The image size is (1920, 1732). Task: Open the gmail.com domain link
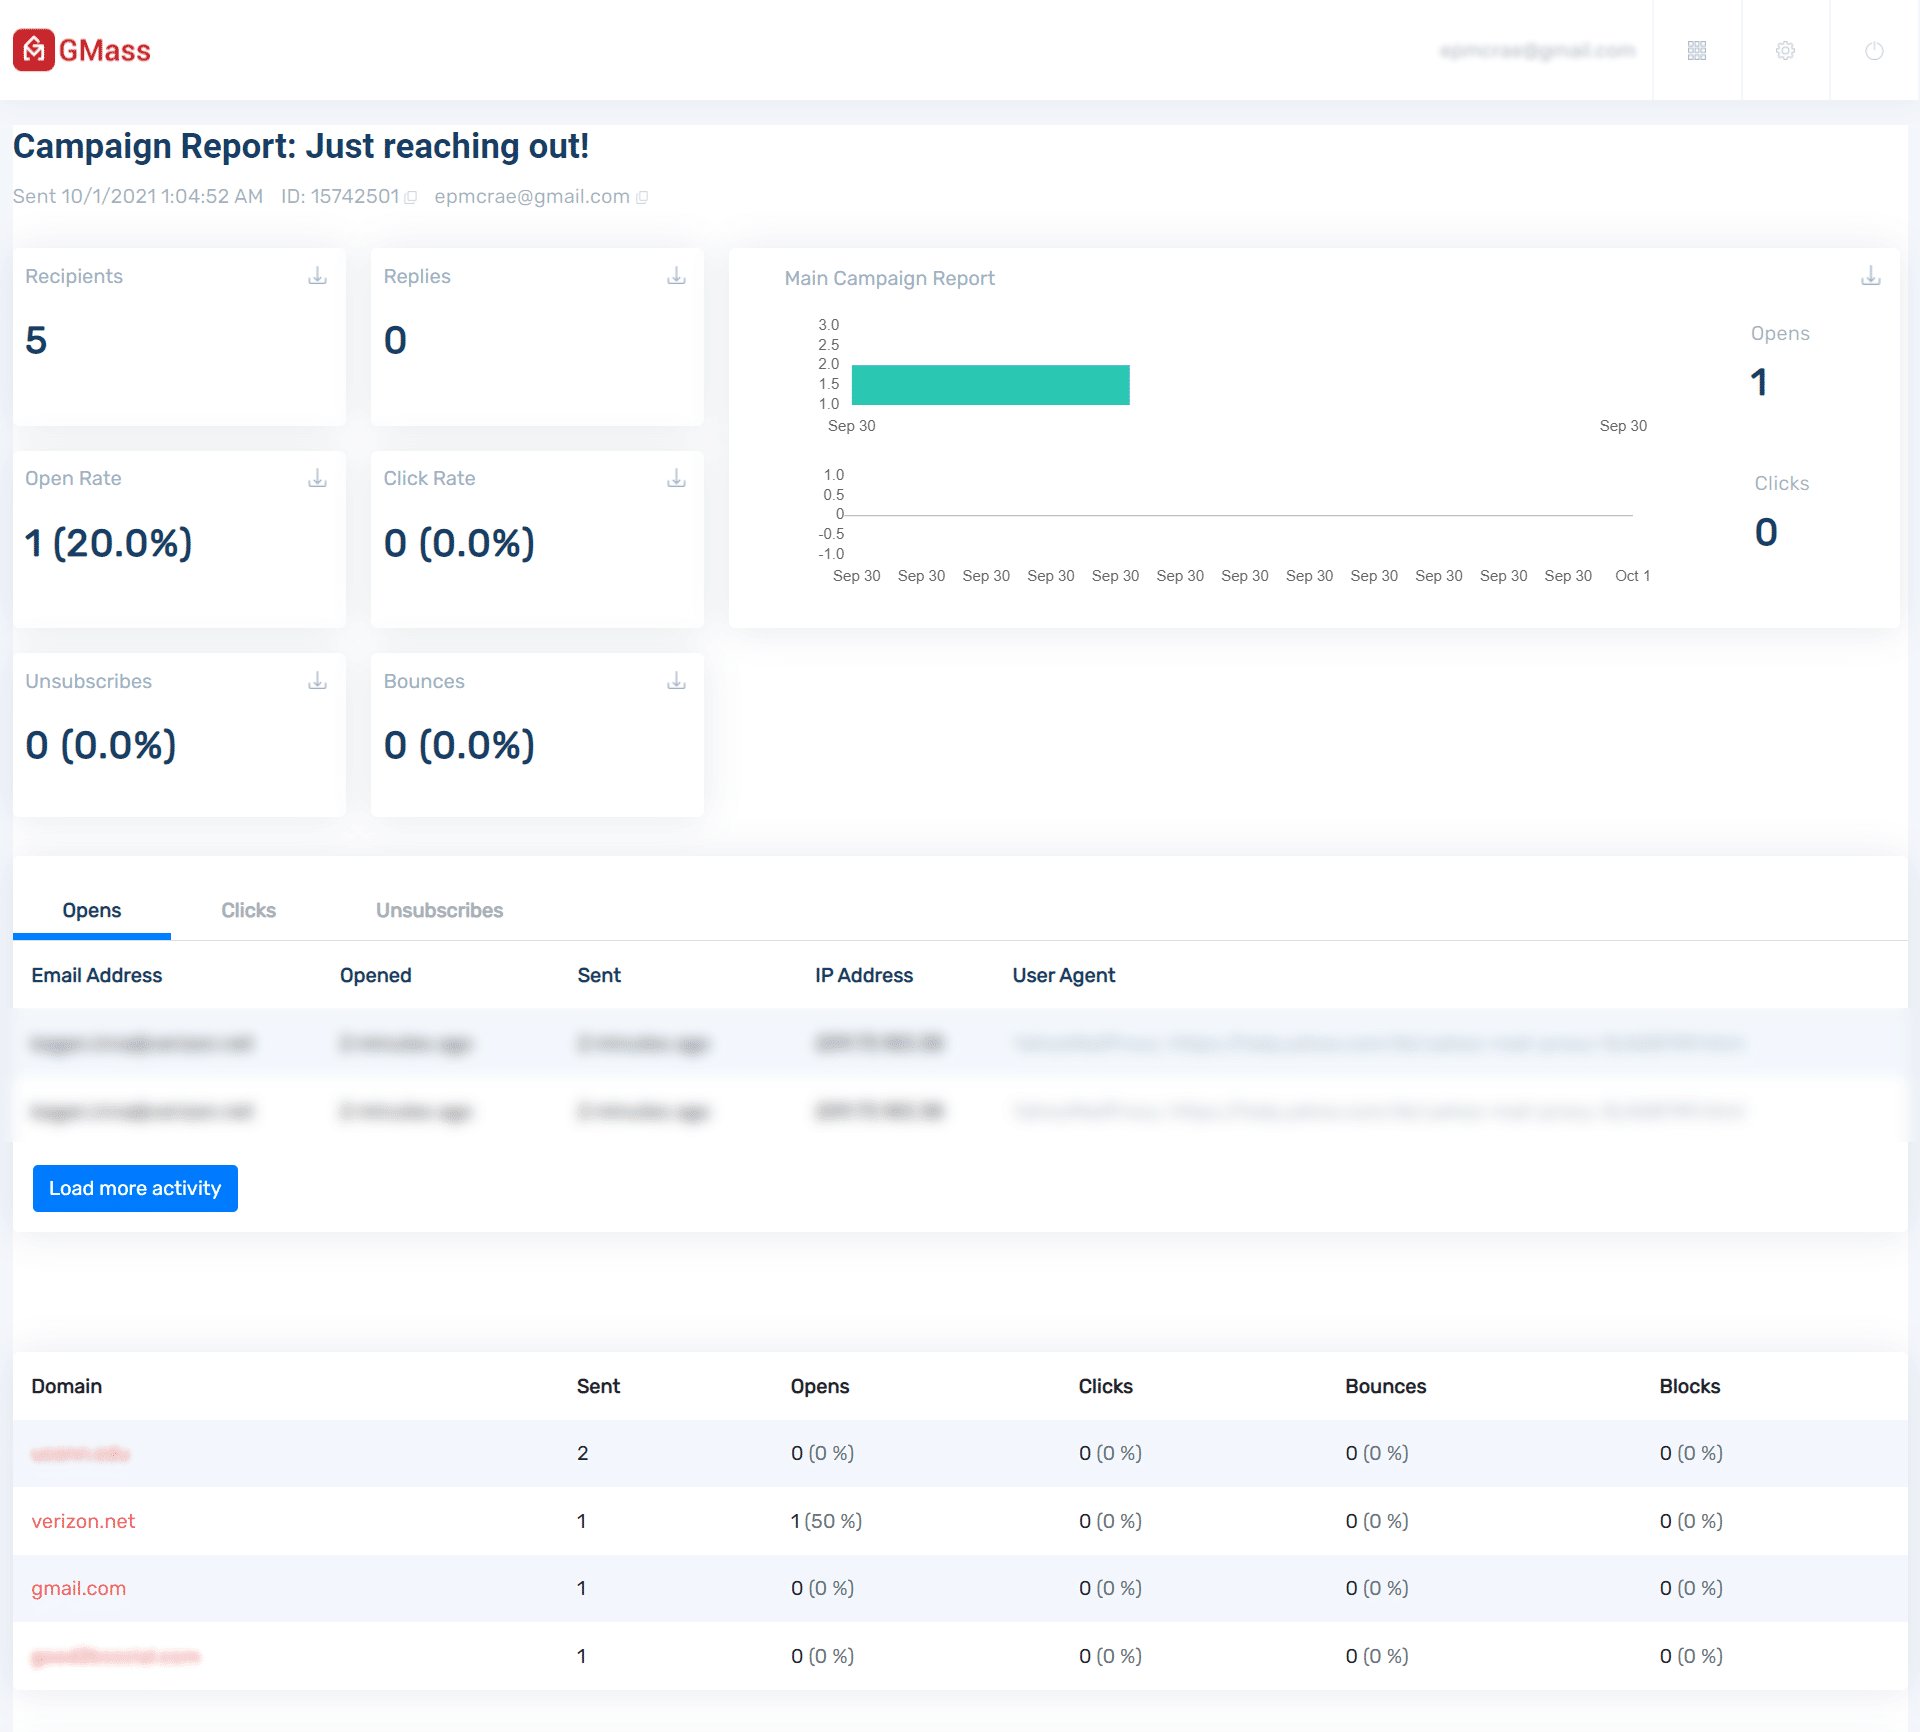(79, 1588)
